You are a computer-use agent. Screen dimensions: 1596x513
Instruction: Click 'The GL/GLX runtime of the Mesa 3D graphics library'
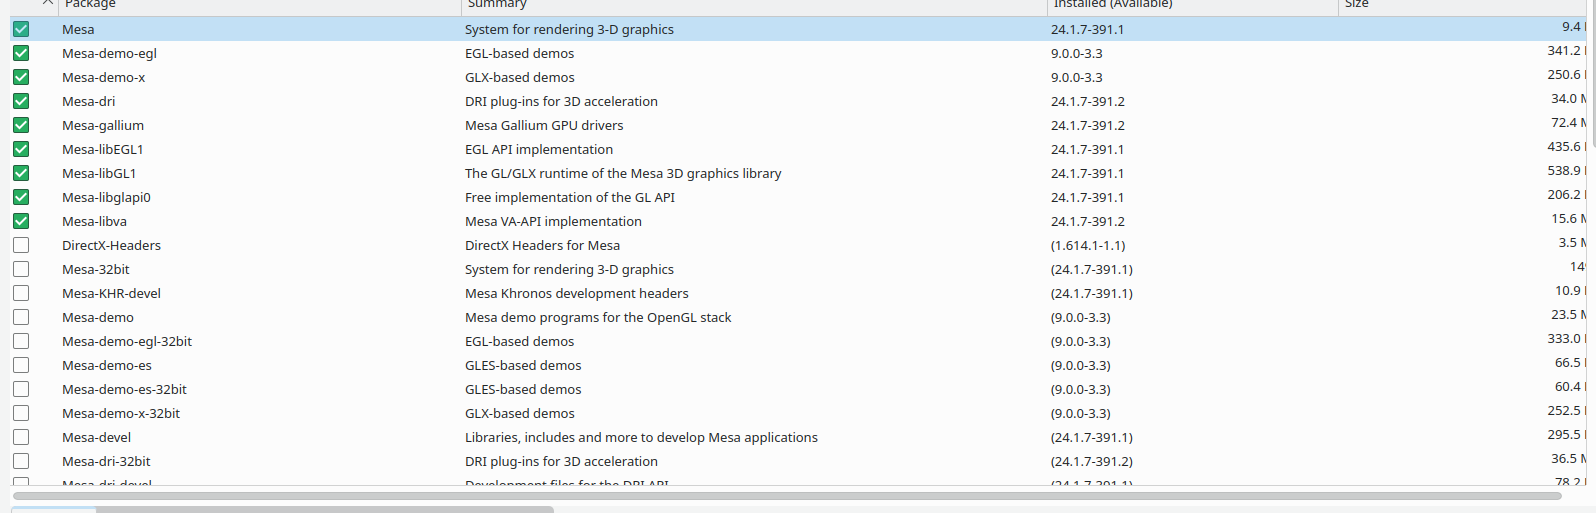tap(623, 173)
